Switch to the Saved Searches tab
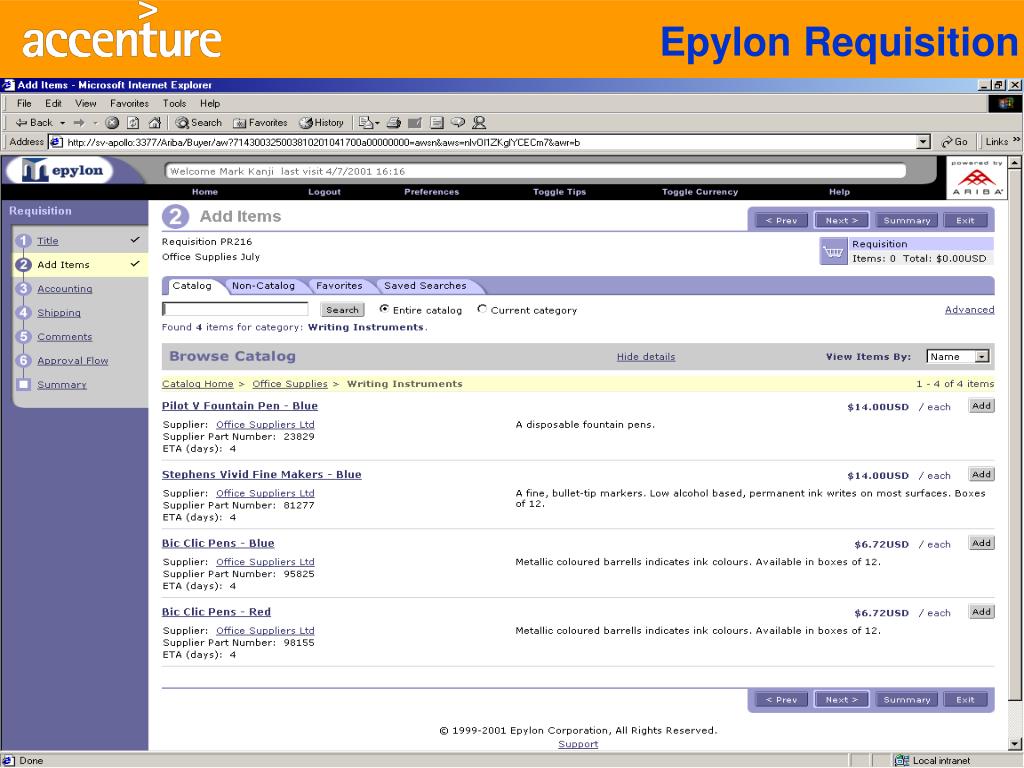 click(425, 285)
